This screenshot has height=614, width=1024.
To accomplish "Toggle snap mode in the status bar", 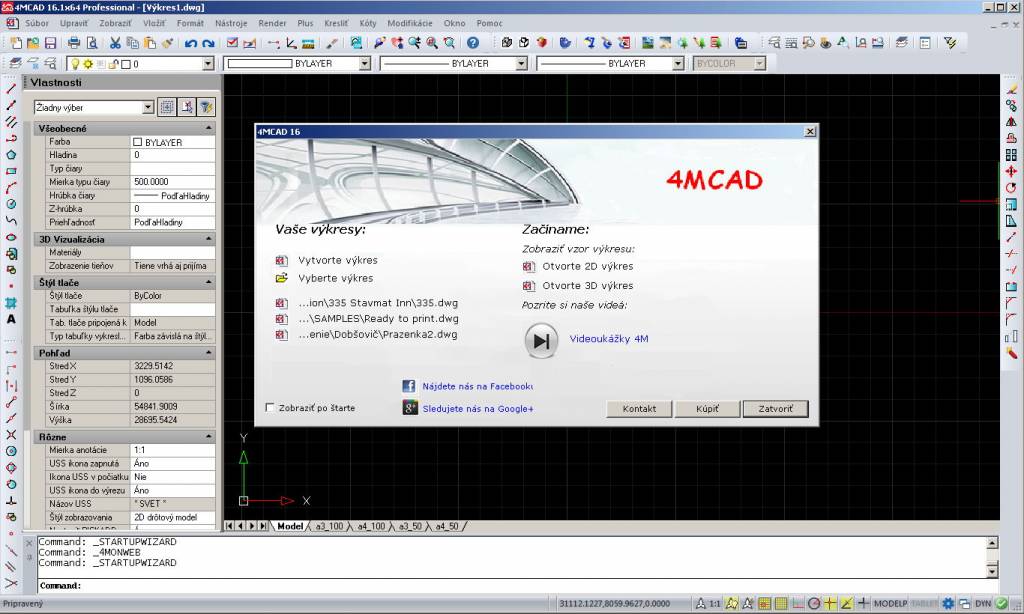I will pos(764,604).
